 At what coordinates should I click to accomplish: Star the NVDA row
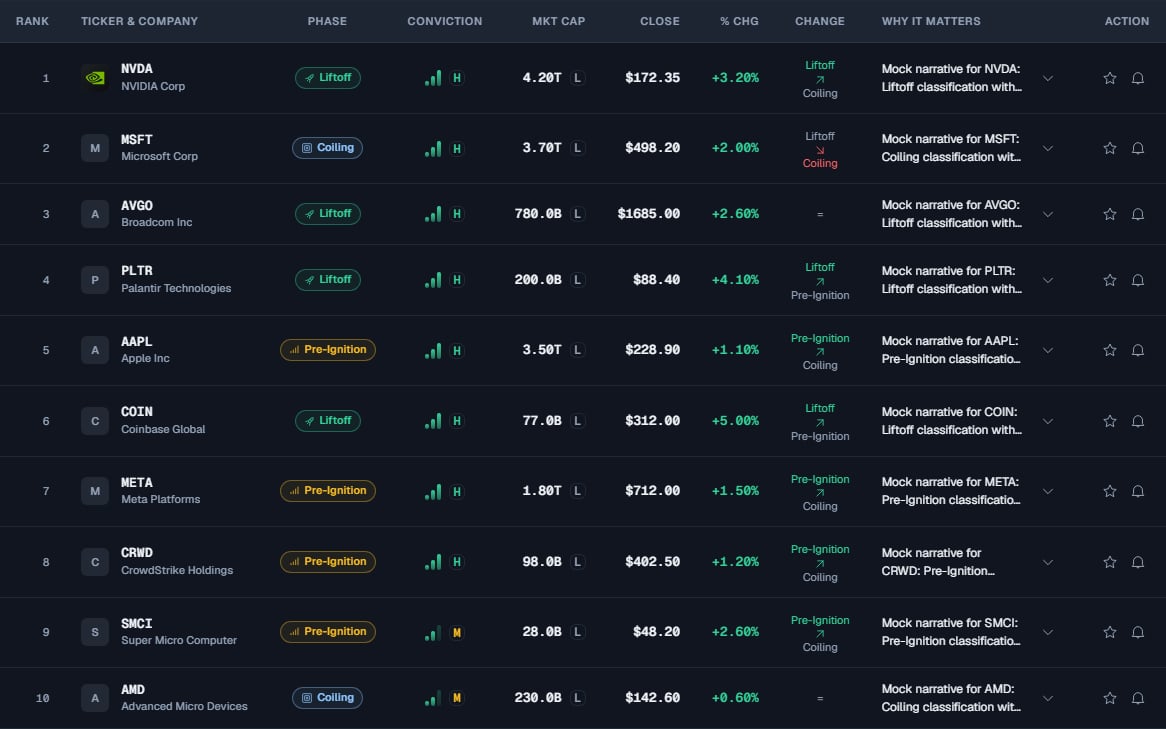(x=1109, y=78)
